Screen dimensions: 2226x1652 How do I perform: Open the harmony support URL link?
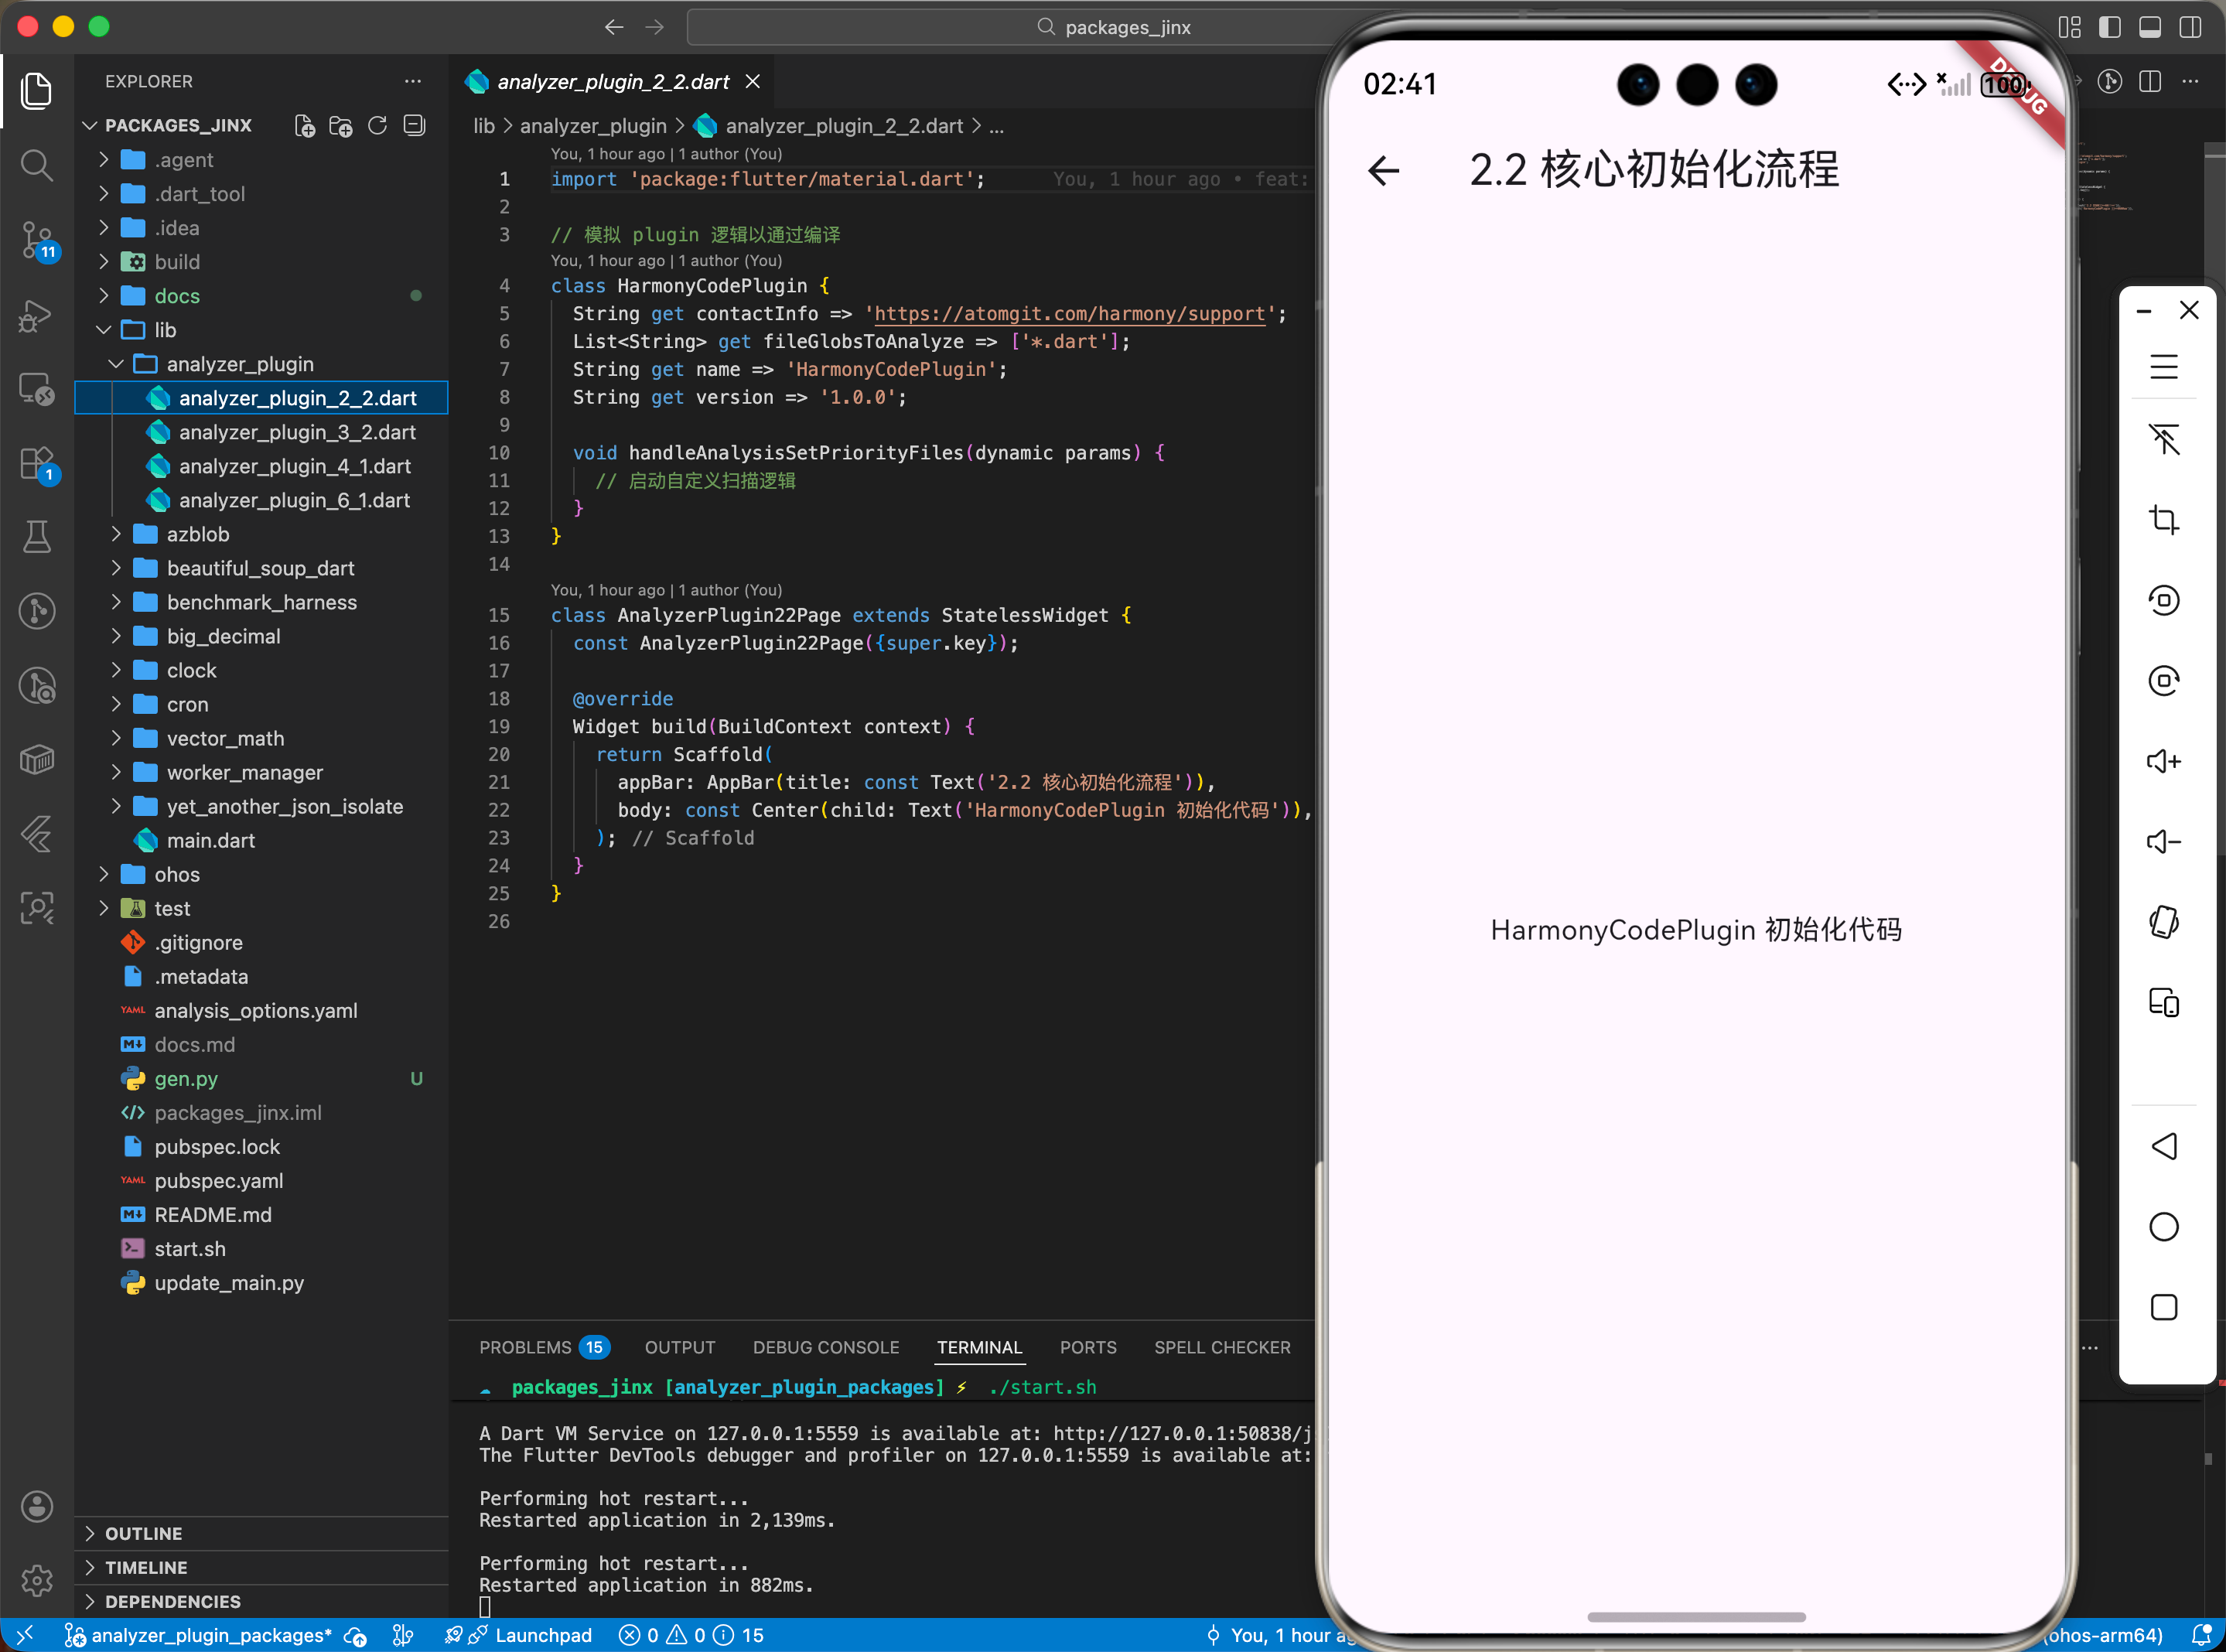[1069, 314]
